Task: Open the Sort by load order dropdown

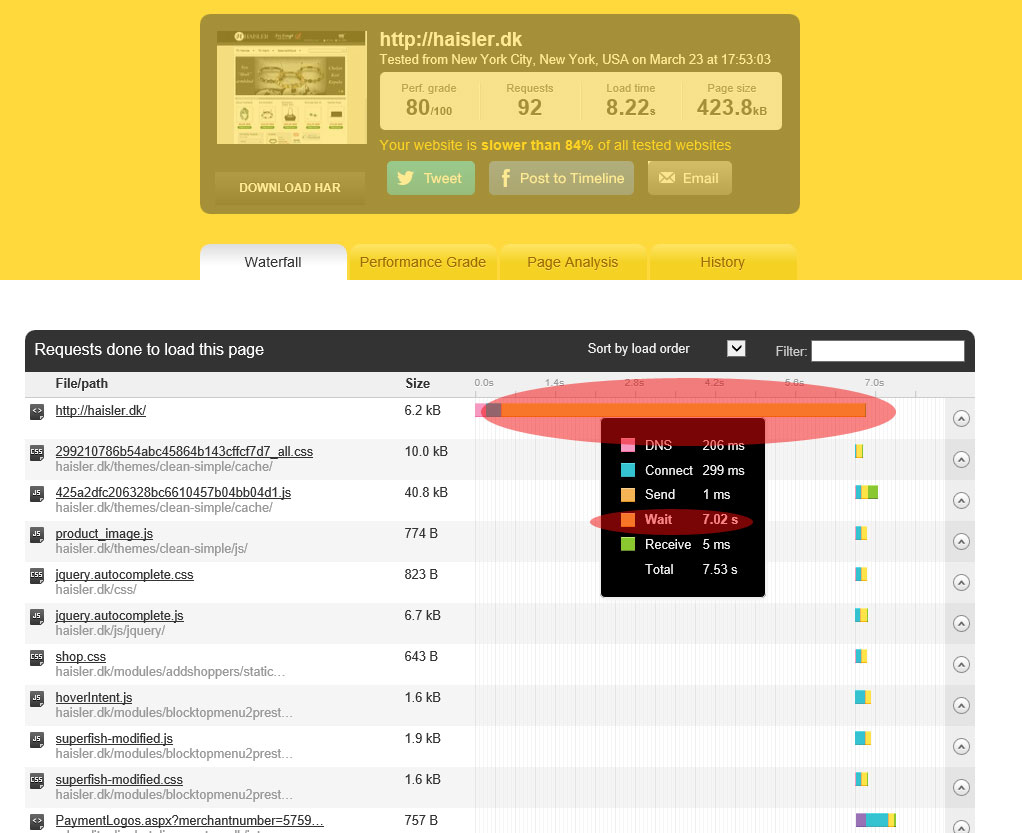Action: pyautogui.click(x=736, y=349)
